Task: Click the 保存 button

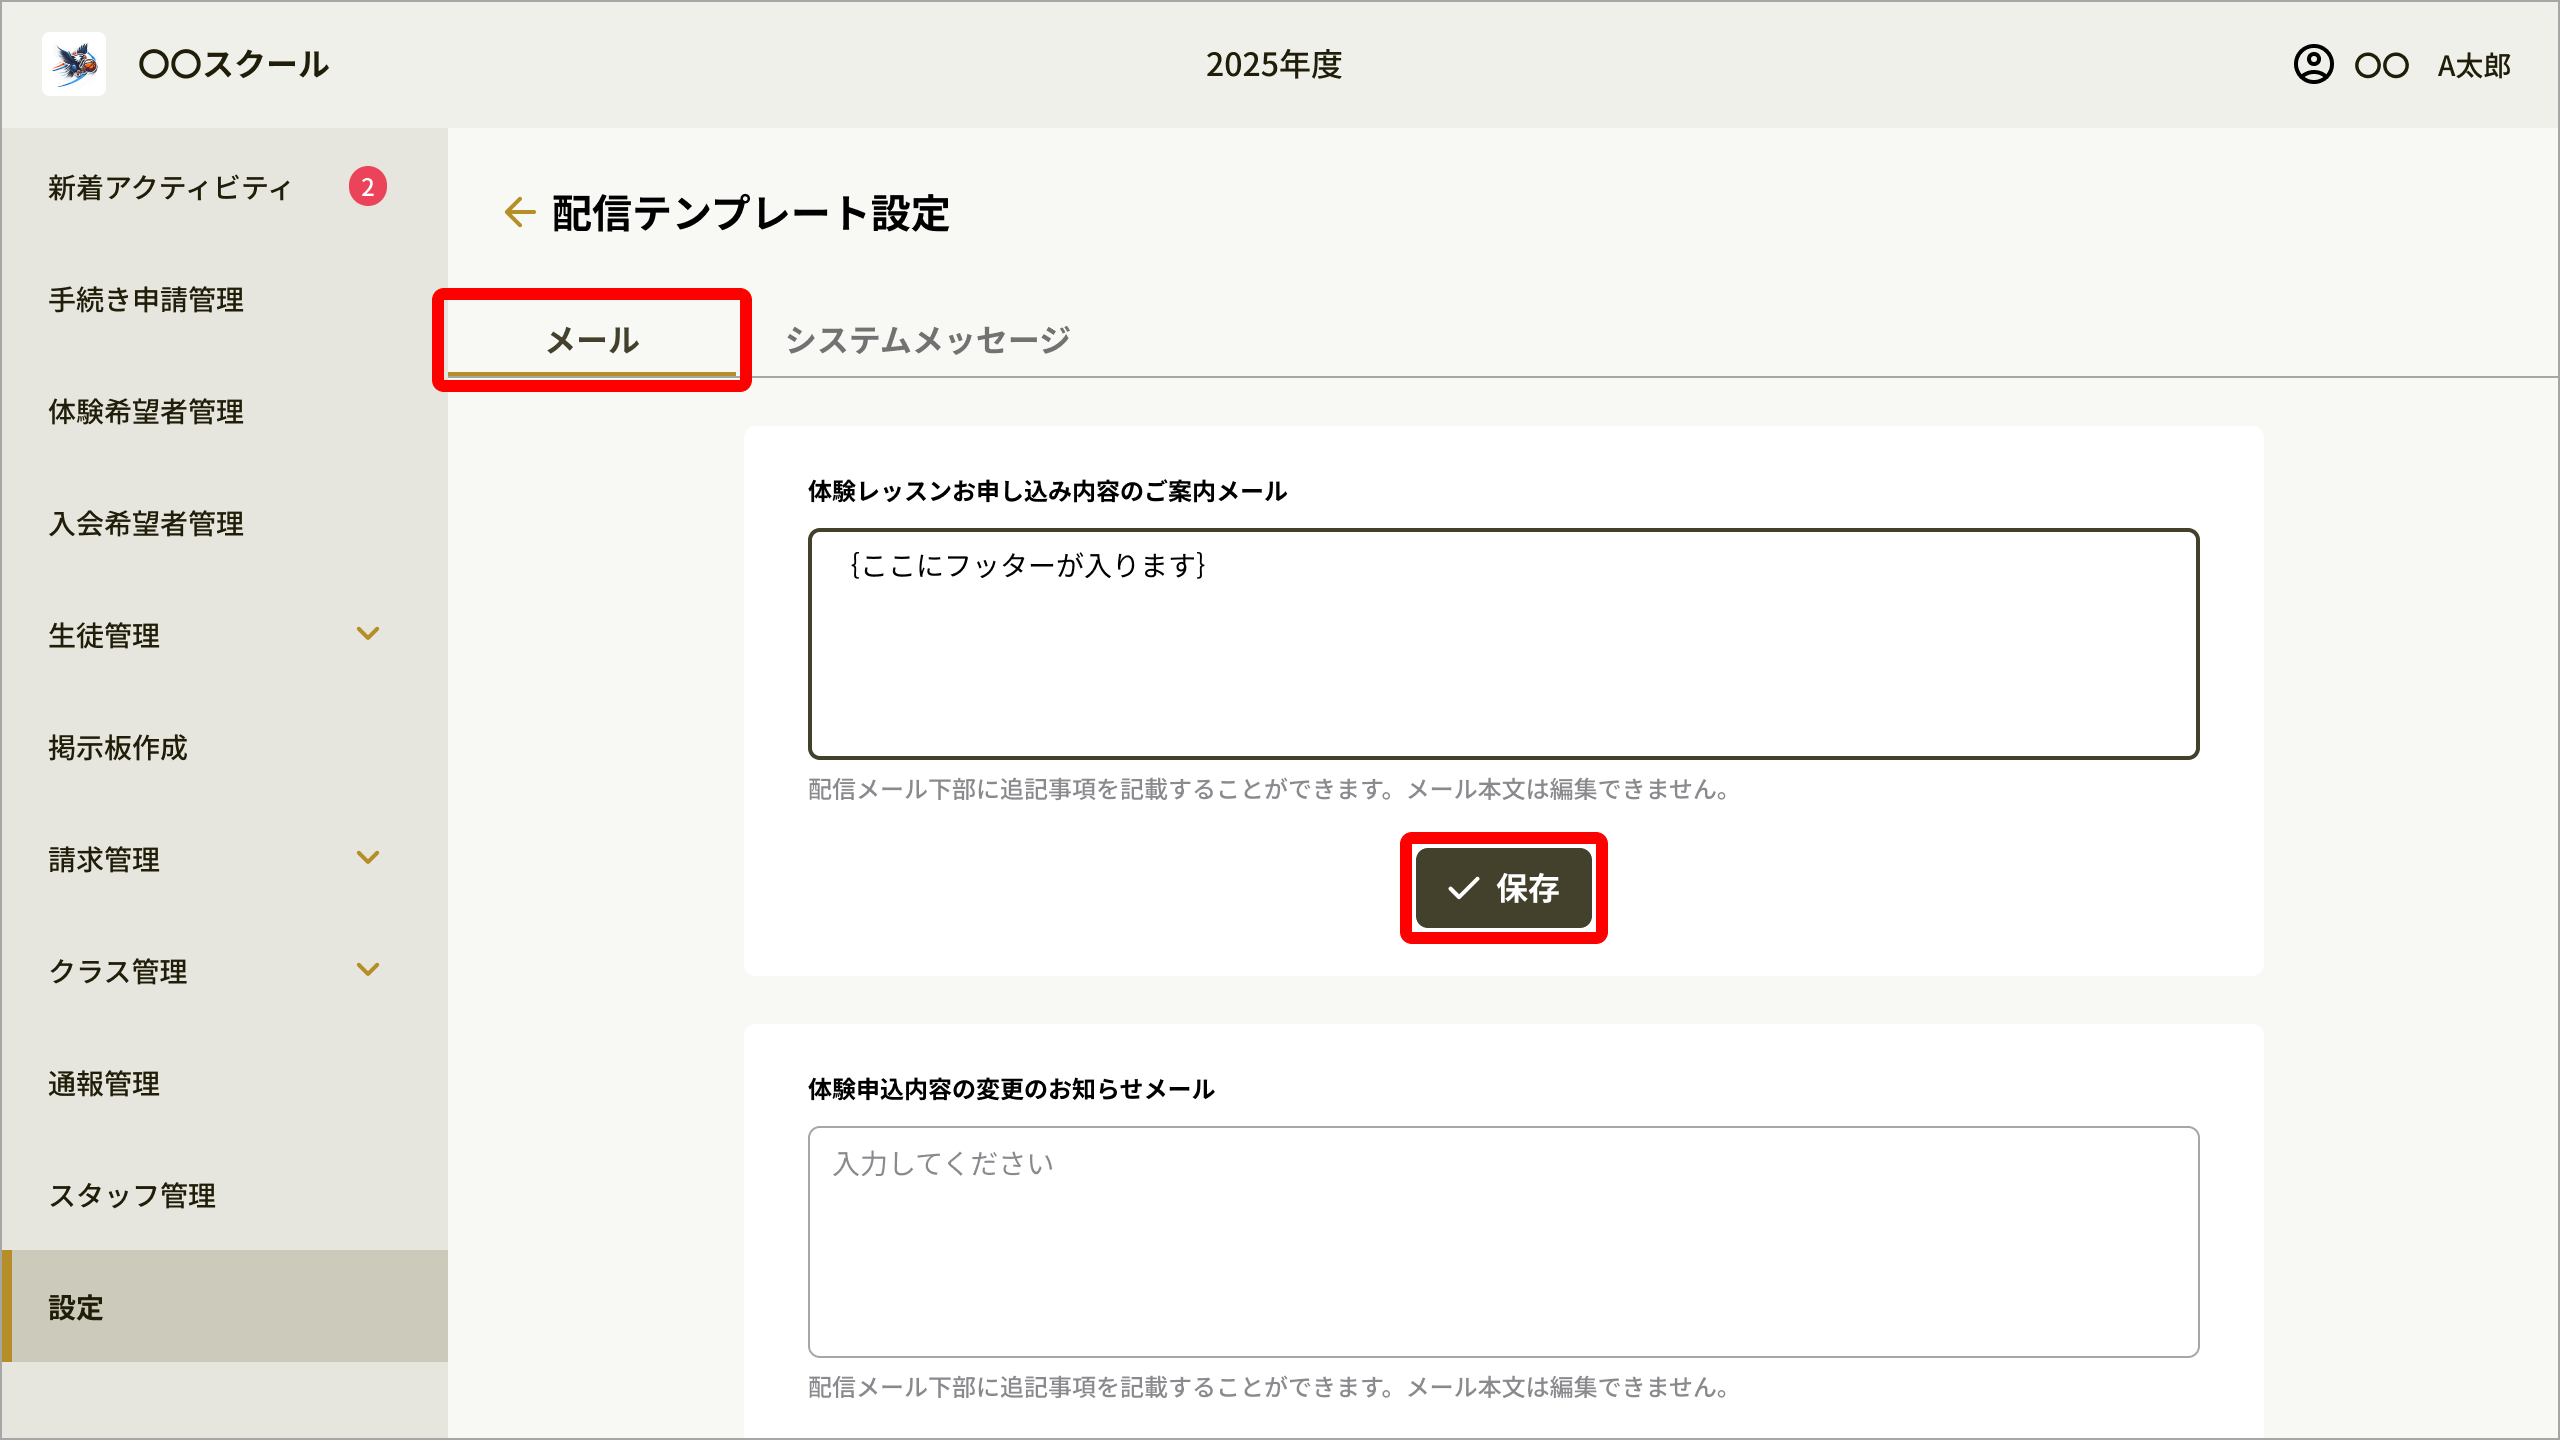Action: (x=1503, y=888)
